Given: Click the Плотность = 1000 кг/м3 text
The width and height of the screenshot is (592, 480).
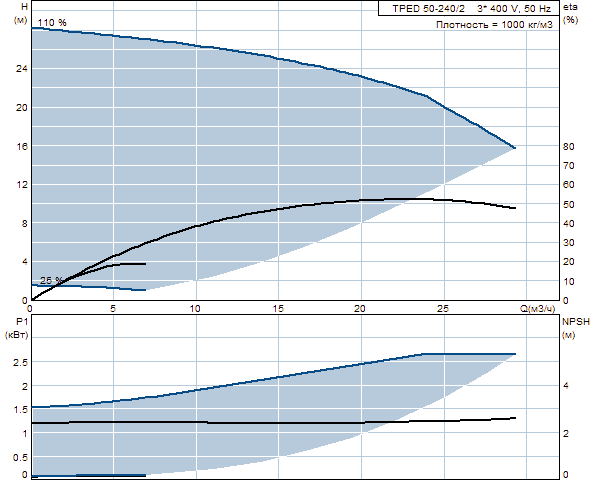Looking at the screenshot, I should [494, 25].
